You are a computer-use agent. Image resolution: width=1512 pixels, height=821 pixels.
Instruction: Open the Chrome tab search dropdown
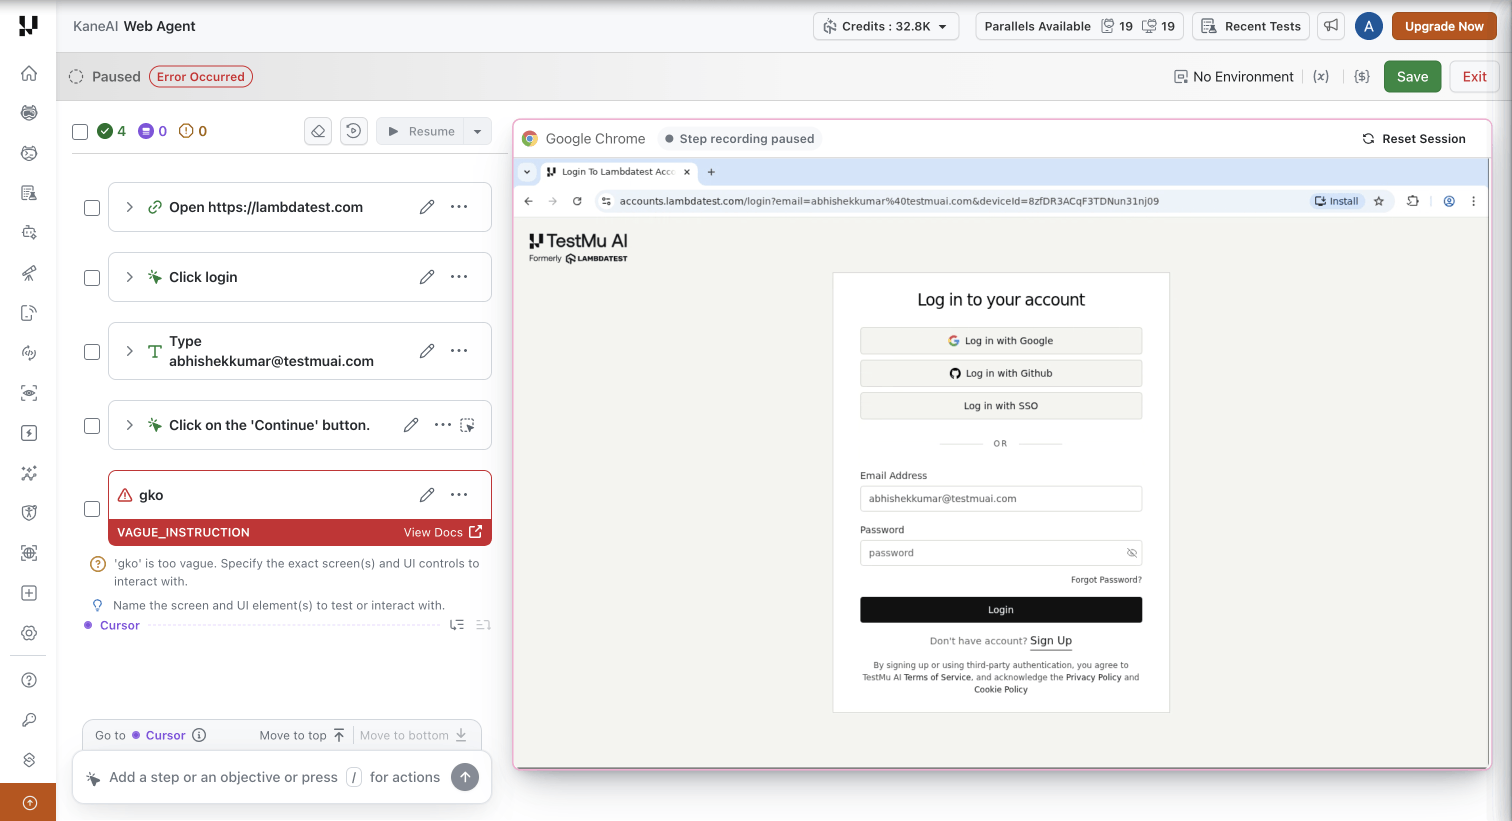pyautogui.click(x=527, y=172)
